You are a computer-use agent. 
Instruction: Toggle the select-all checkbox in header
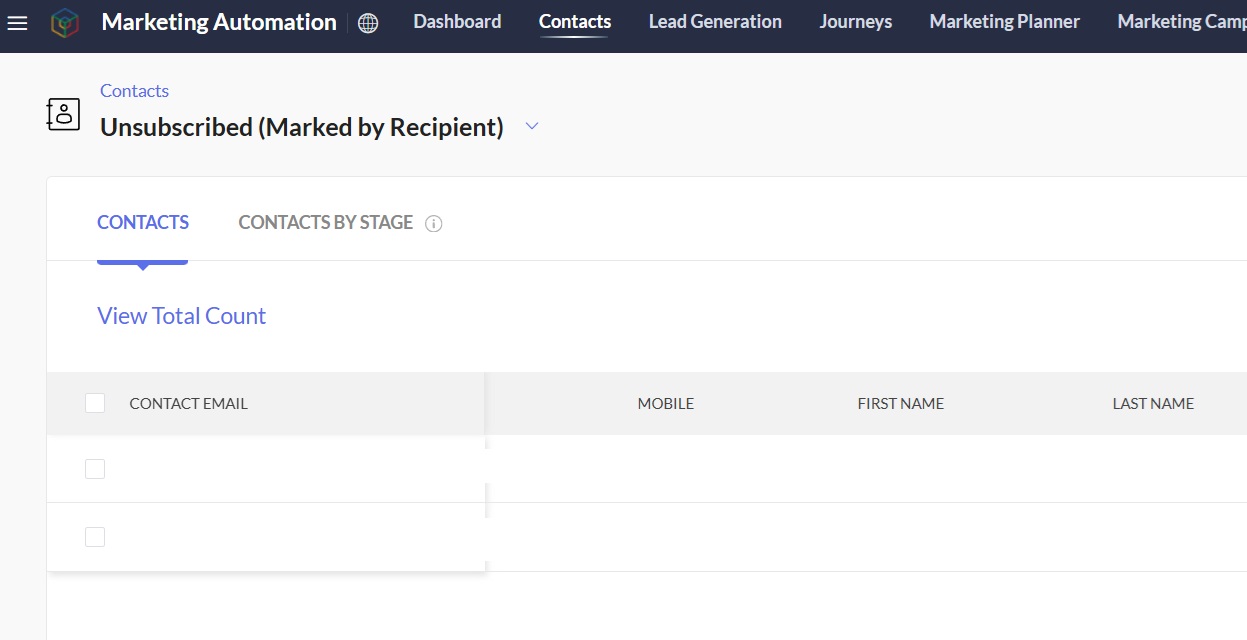[95, 403]
